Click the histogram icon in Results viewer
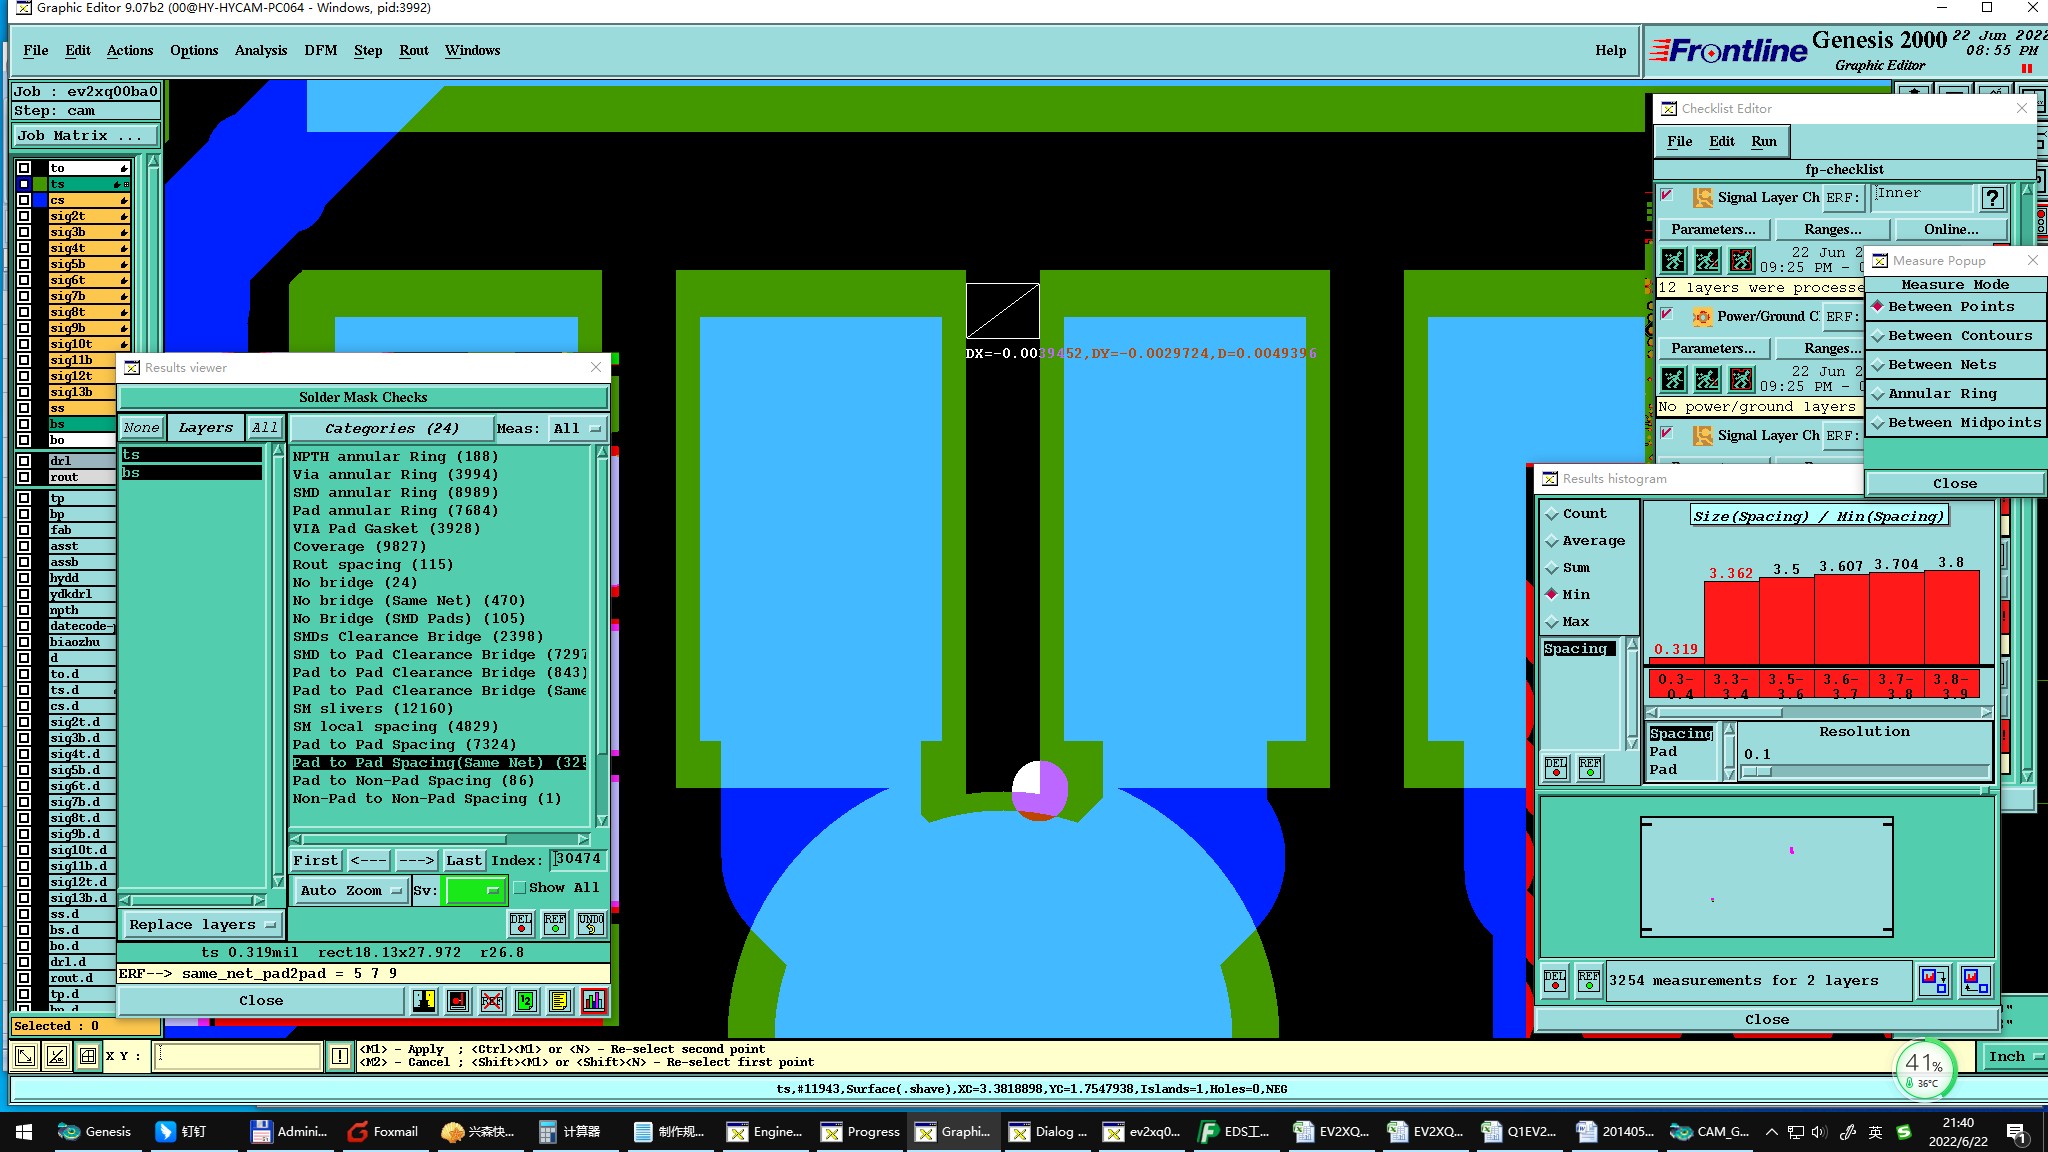The width and height of the screenshot is (2048, 1152). (x=594, y=1001)
